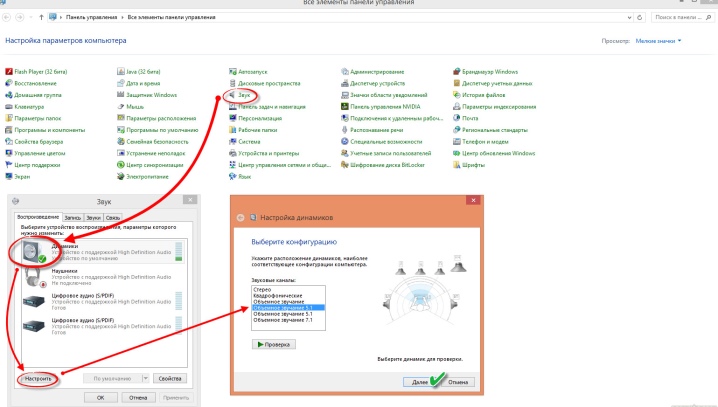Click Настроить button in Звук dialog
The image size is (718, 407).
pos(38,379)
